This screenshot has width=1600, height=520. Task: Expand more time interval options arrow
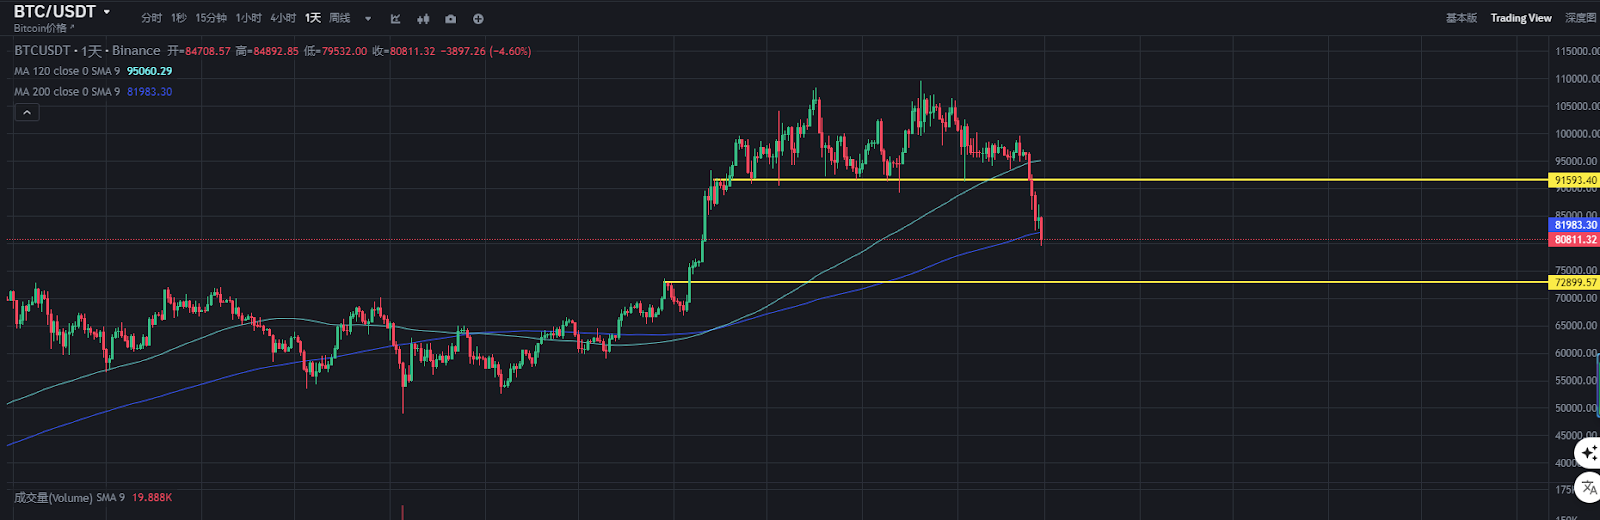point(368,19)
